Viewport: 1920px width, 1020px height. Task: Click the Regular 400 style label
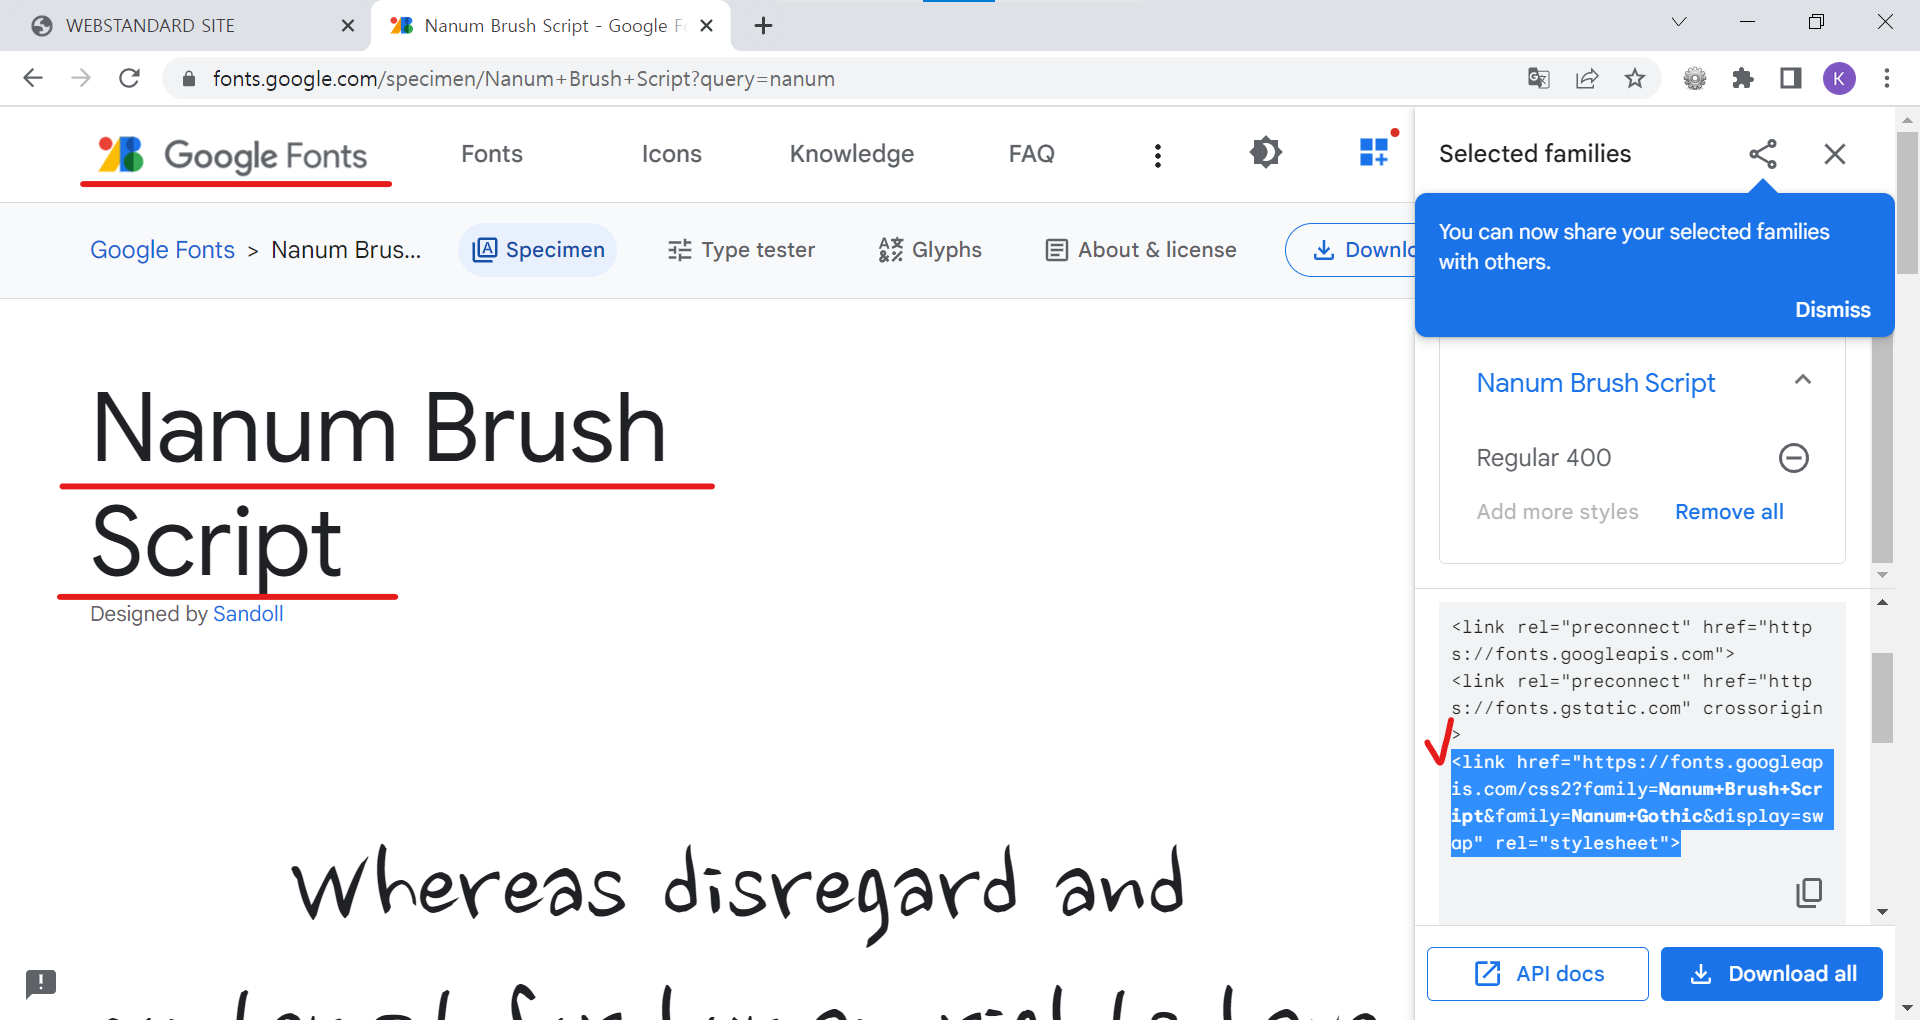point(1543,458)
